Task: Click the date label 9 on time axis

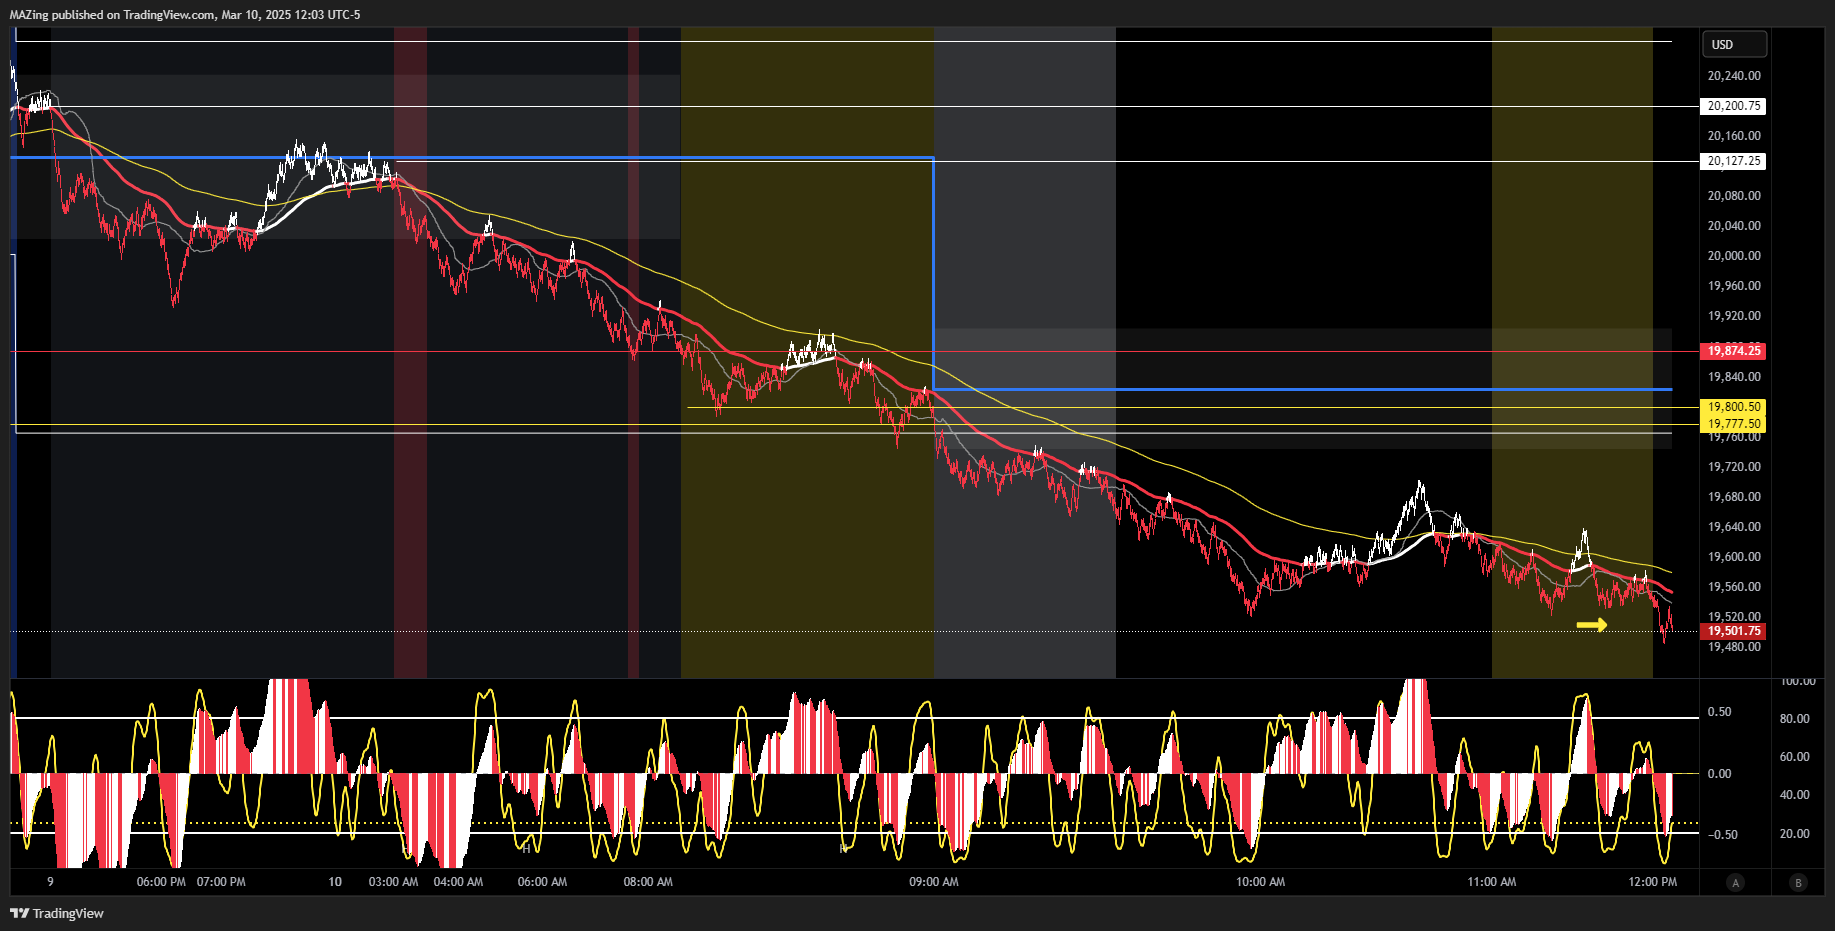Action: point(50,882)
